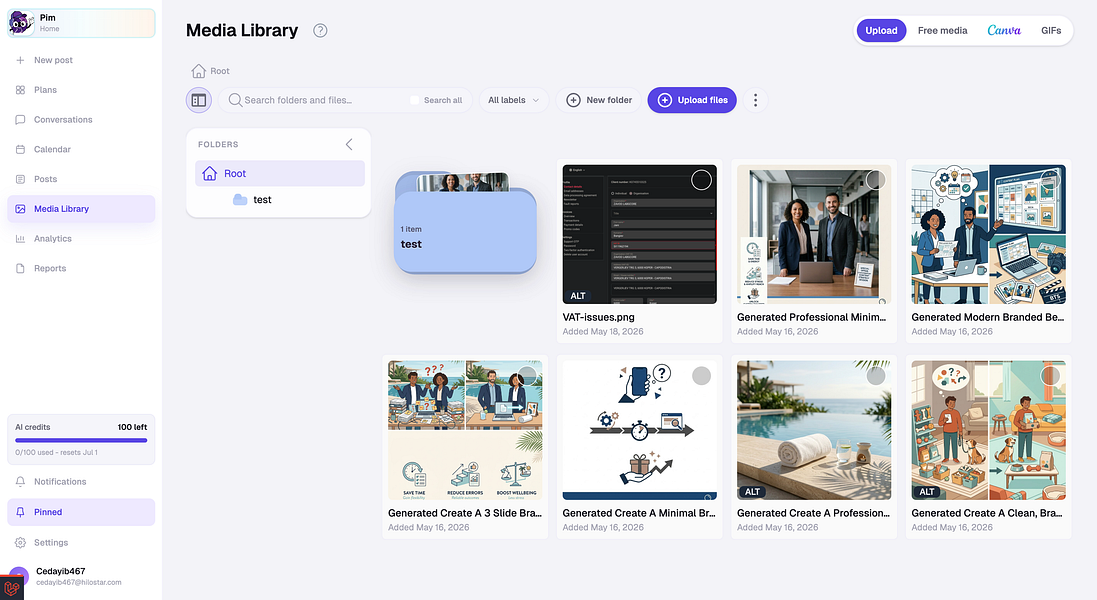Click the Reports file icon

pos(20,269)
